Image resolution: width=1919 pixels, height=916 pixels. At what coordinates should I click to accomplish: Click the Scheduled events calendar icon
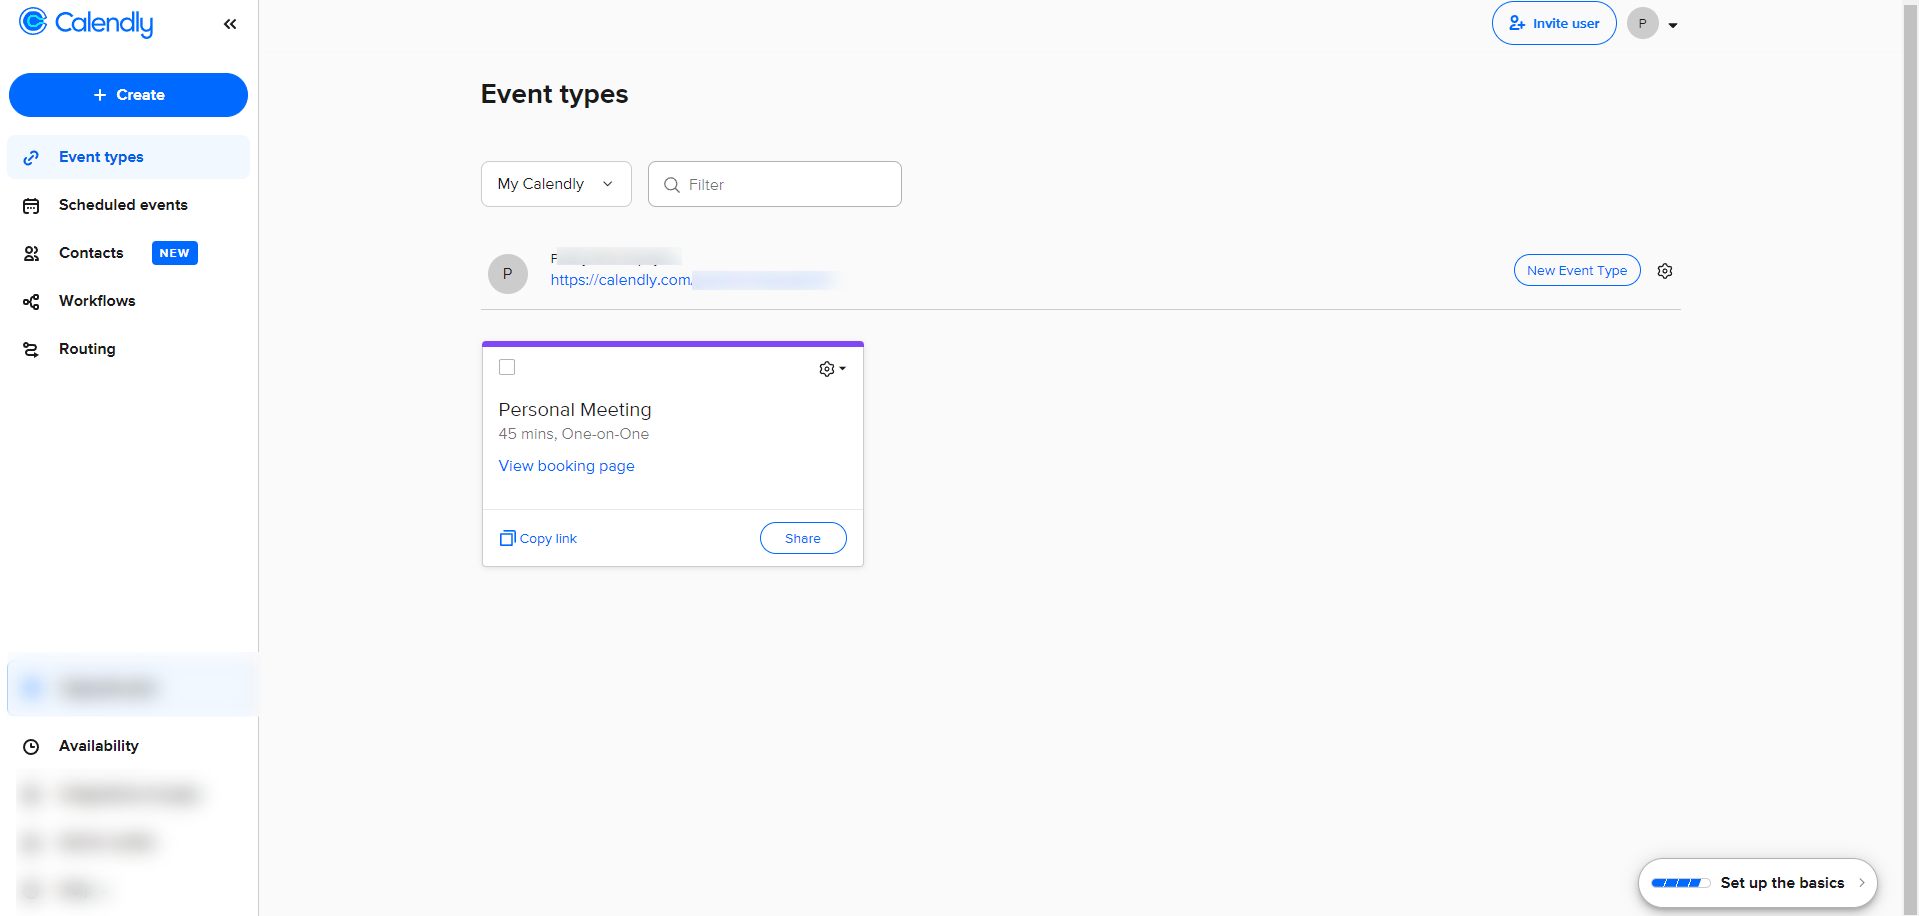[31, 206]
